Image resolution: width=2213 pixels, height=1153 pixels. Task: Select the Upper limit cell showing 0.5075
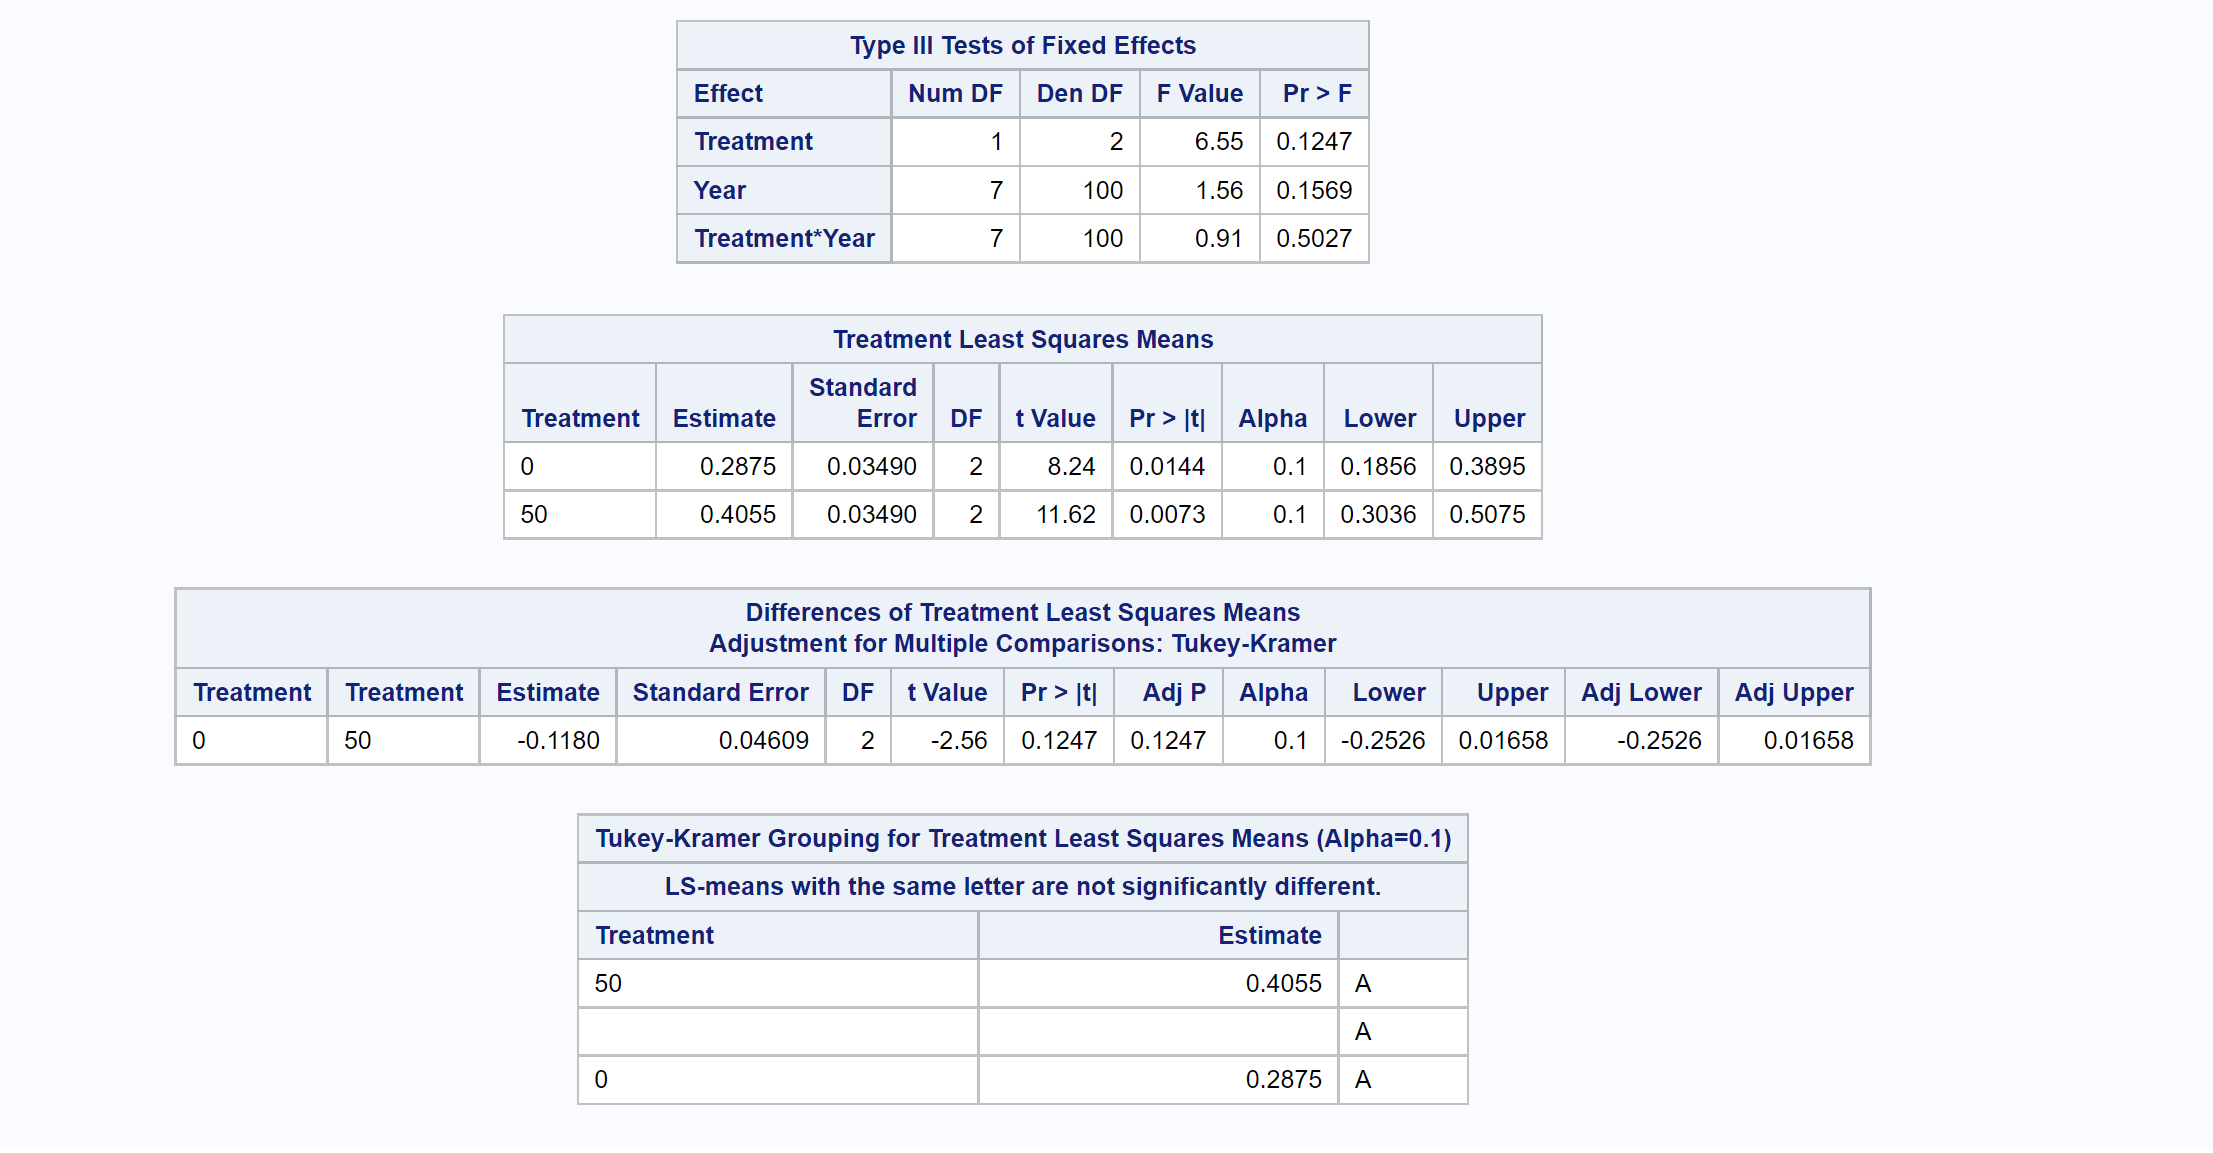pyautogui.click(x=1486, y=515)
